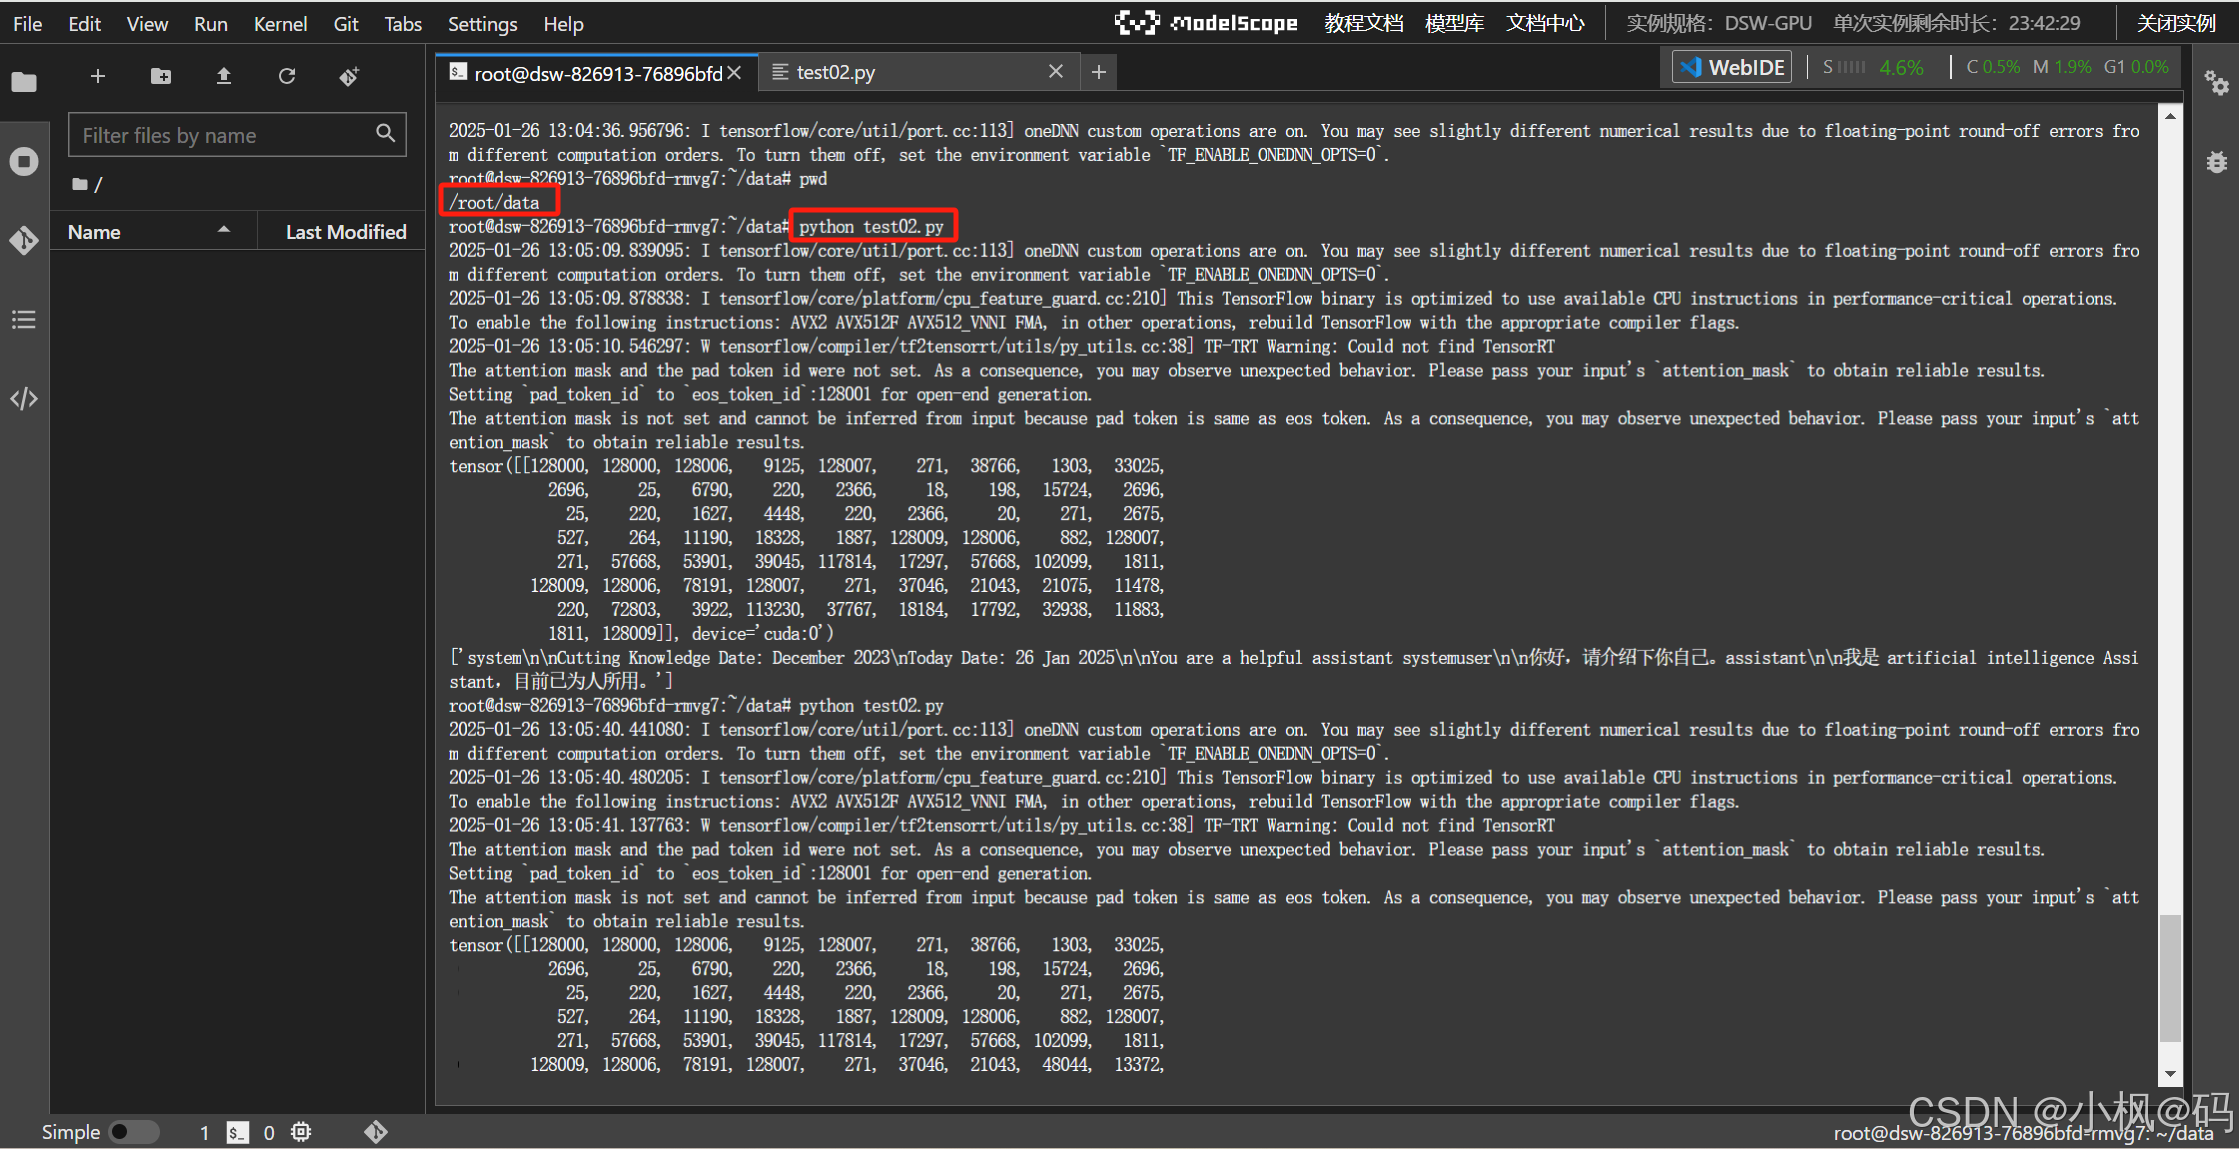
Task: Refresh the file list
Action: (287, 76)
